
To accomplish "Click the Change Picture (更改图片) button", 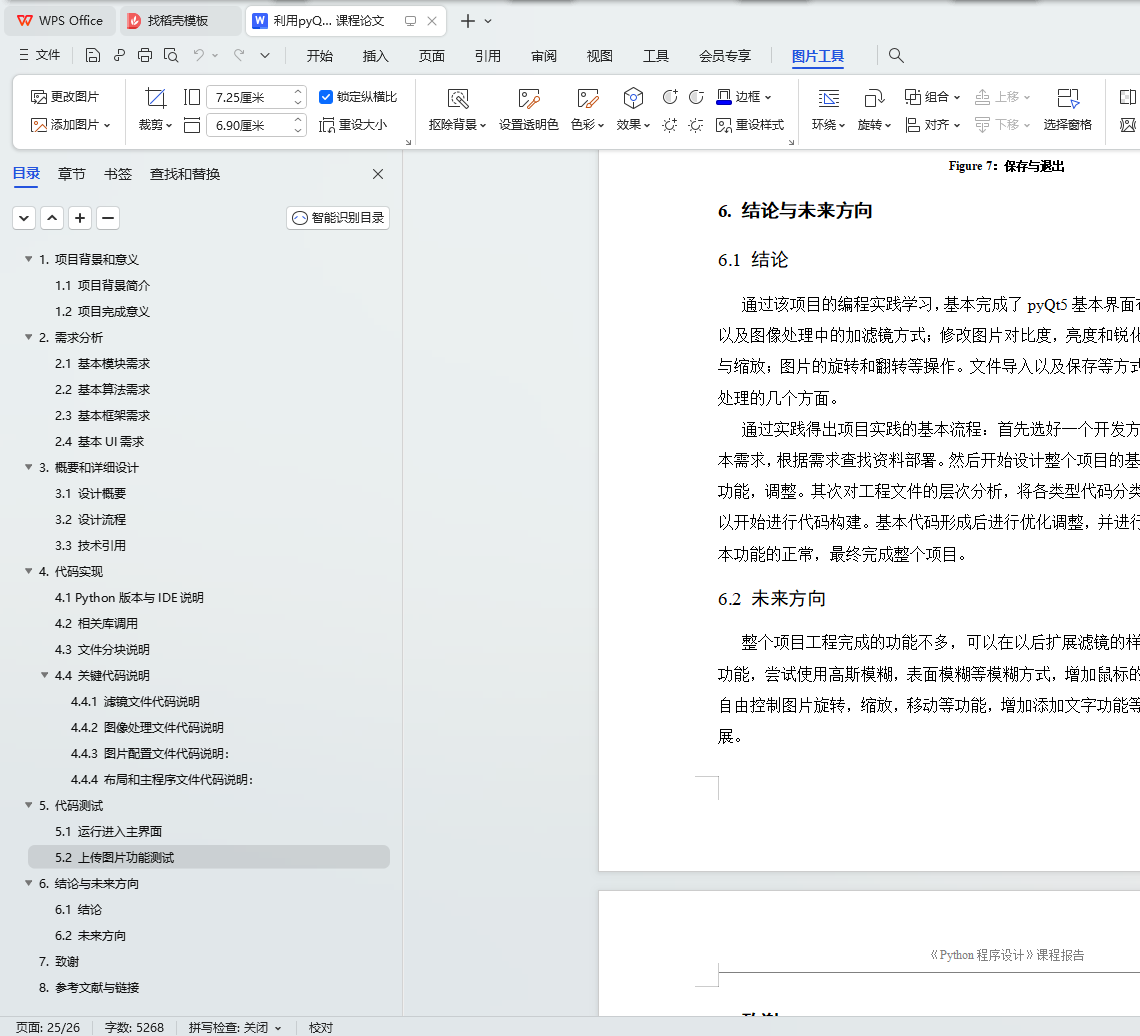I will (x=65, y=97).
